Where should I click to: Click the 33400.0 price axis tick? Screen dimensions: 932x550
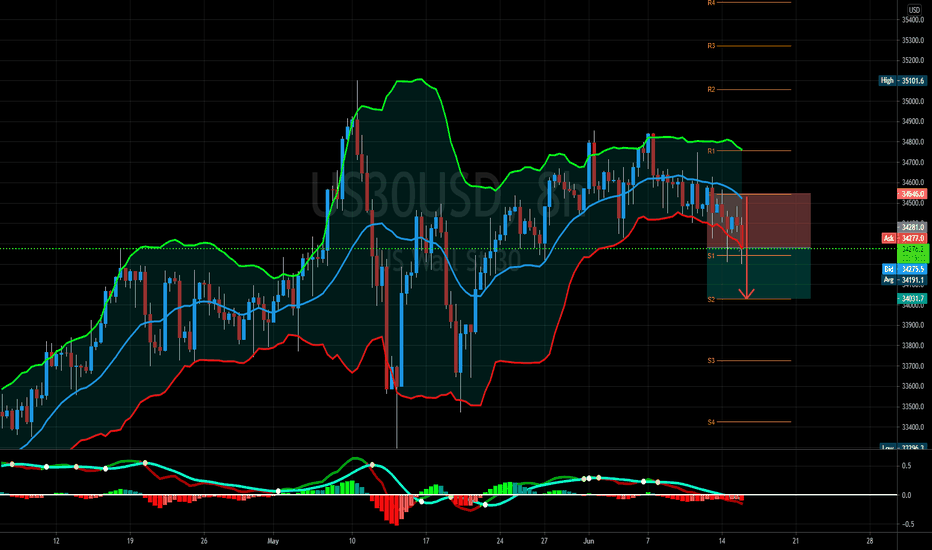[x=913, y=427]
